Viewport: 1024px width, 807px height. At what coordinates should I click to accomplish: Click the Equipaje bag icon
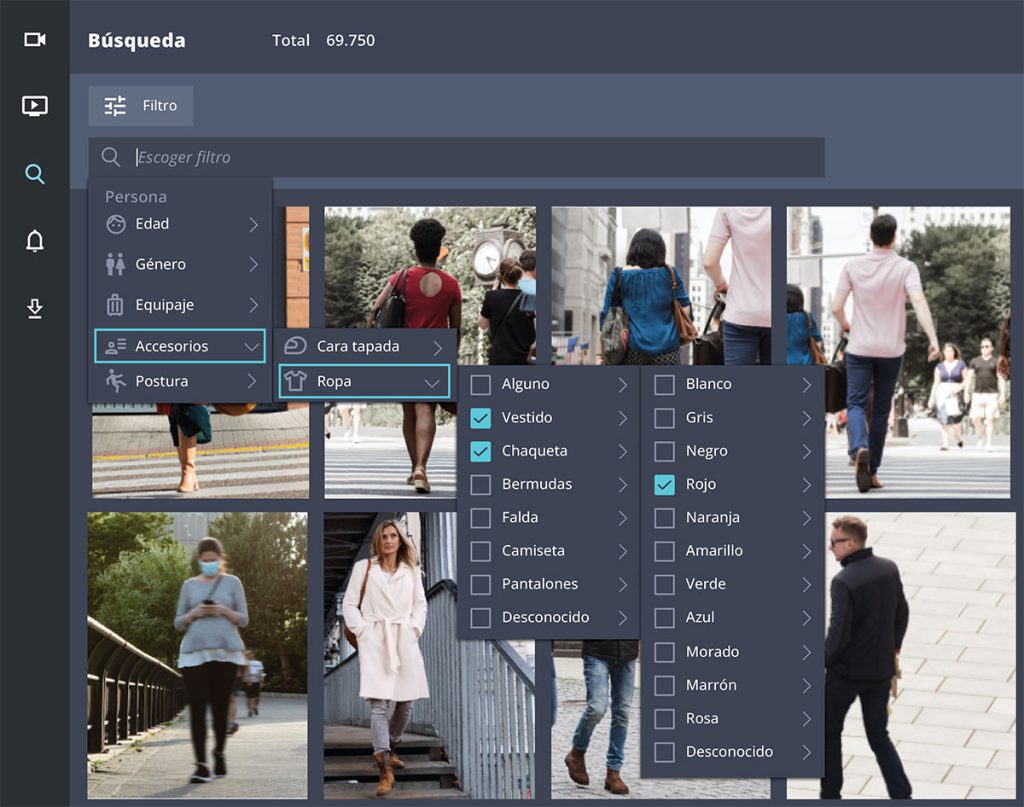(115, 304)
